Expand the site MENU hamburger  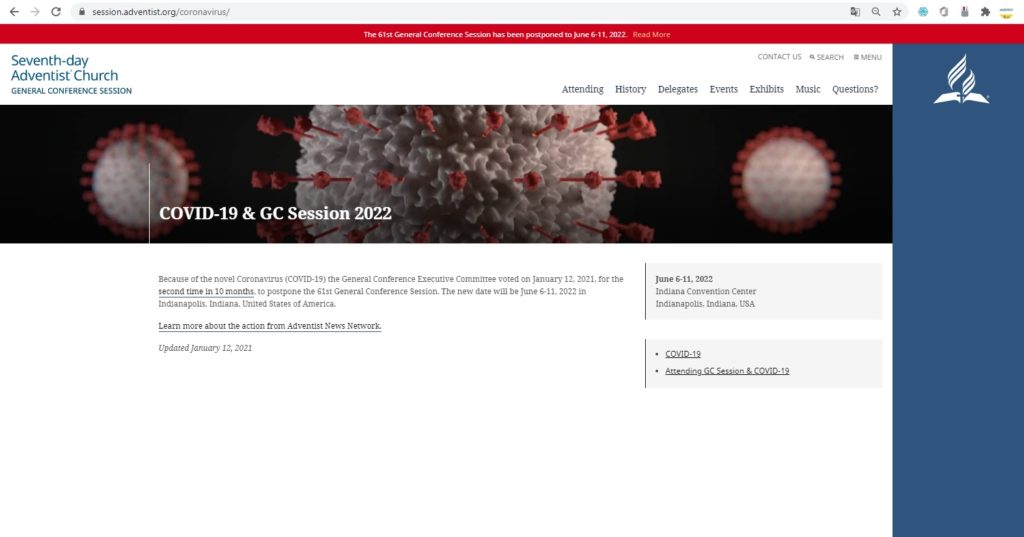point(867,57)
